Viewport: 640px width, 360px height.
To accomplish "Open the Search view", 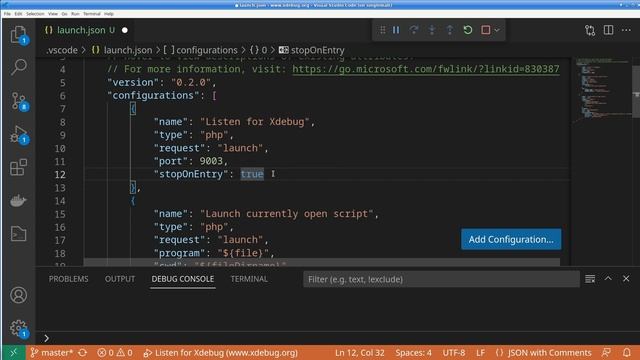I will point(18,67).
